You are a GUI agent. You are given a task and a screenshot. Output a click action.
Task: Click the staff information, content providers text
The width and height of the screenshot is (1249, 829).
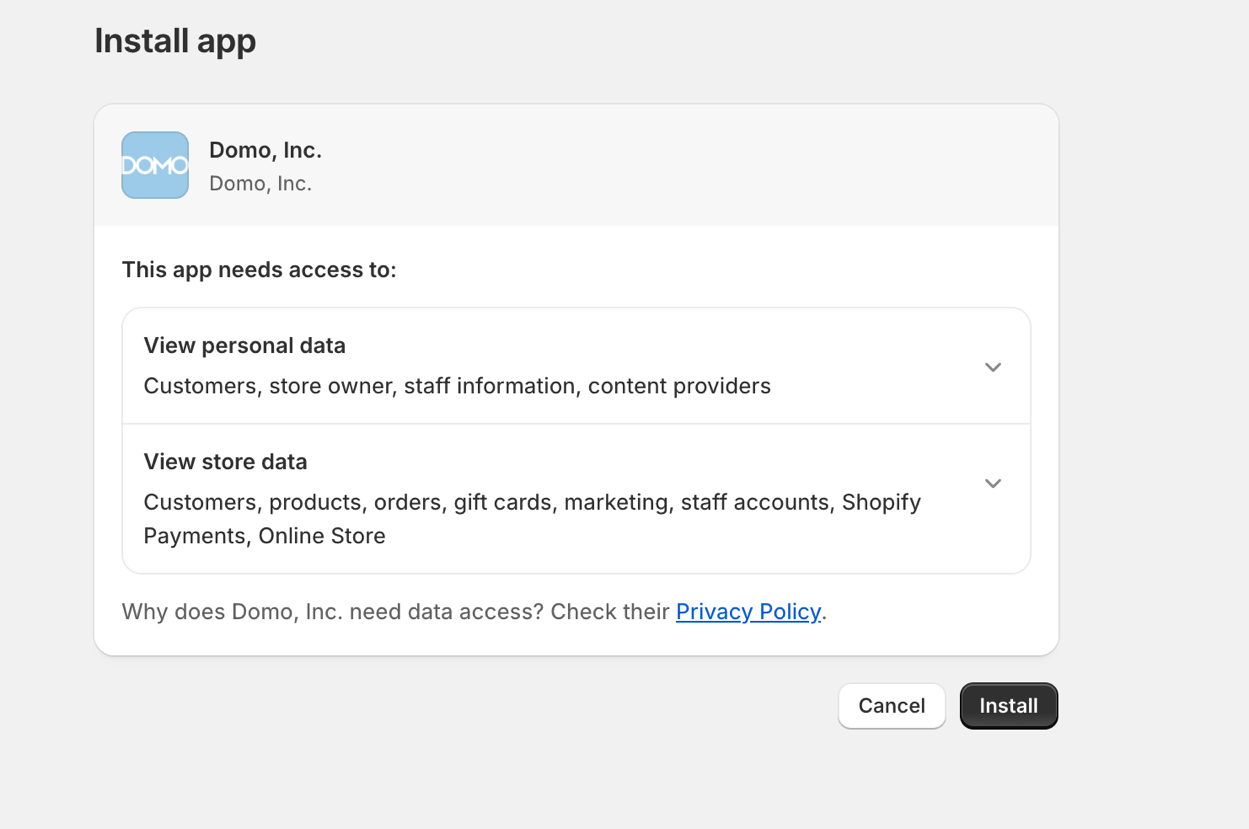coord(587,386)
